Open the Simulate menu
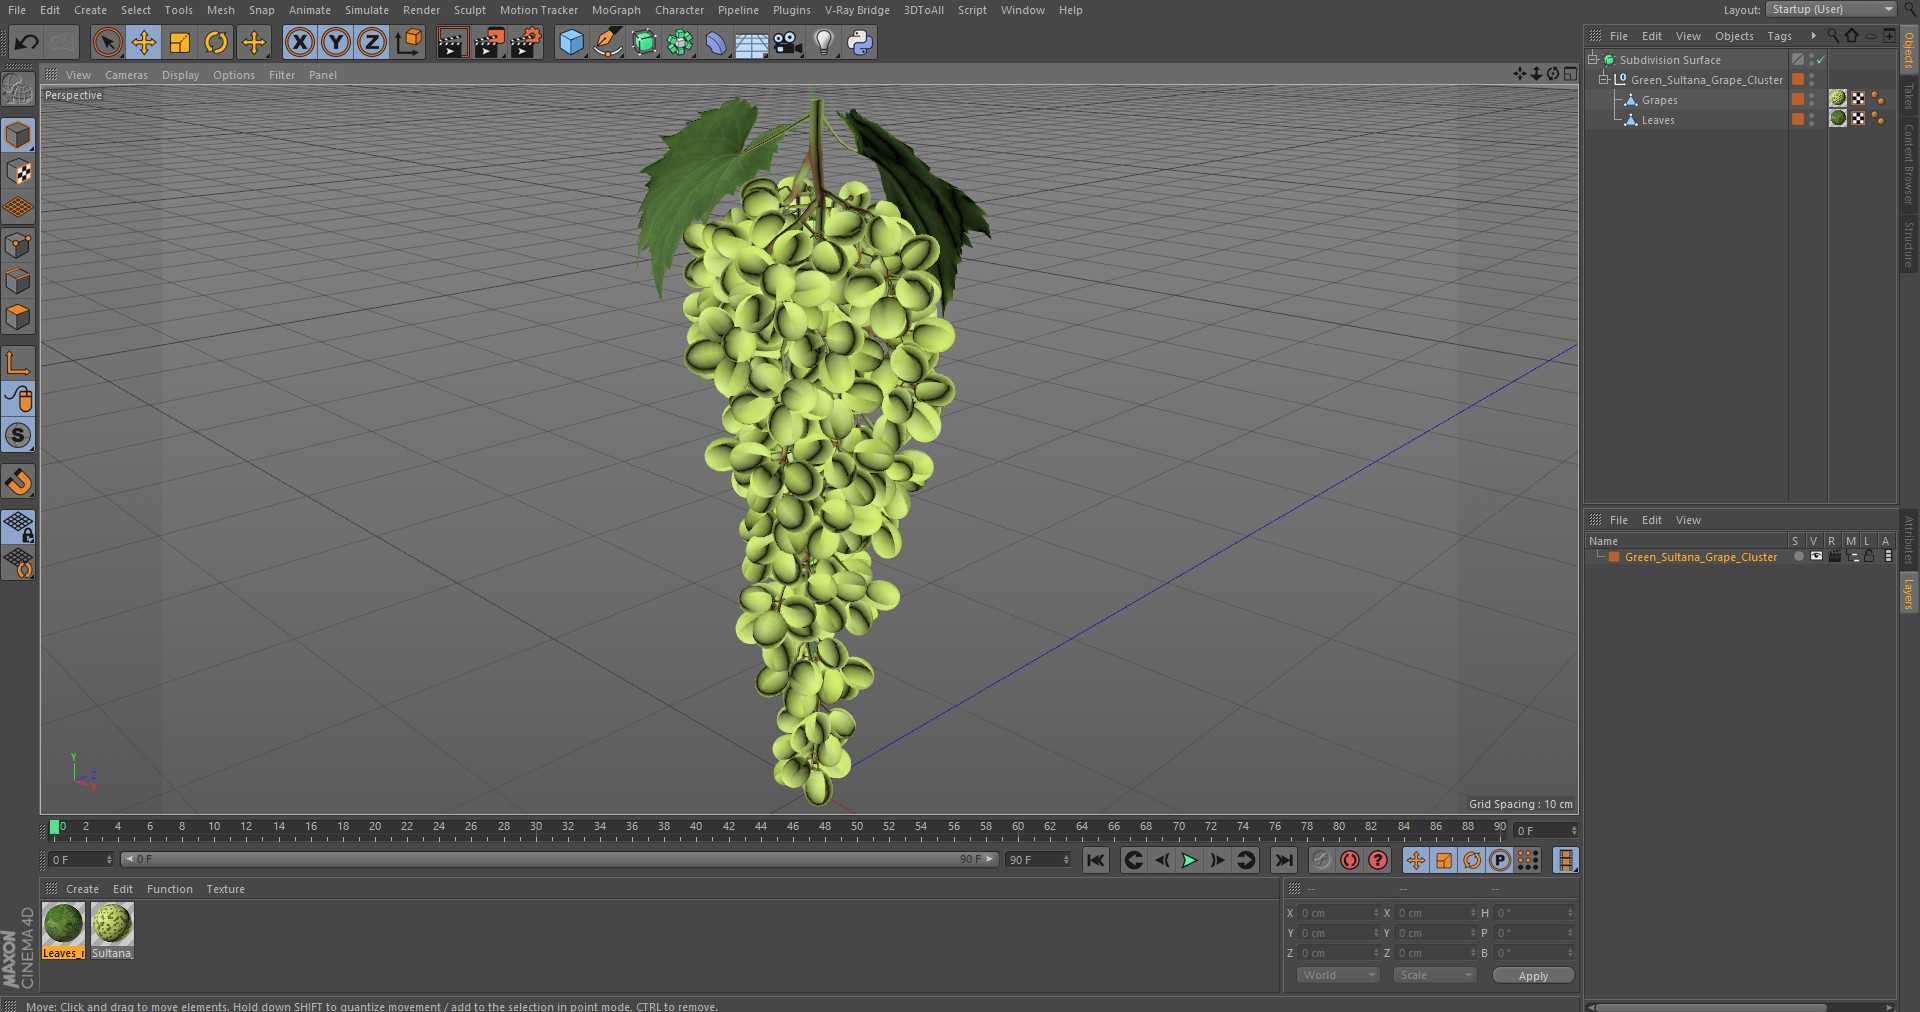Viewport: 1920px width, 1012px height. [x=367, y=10]
